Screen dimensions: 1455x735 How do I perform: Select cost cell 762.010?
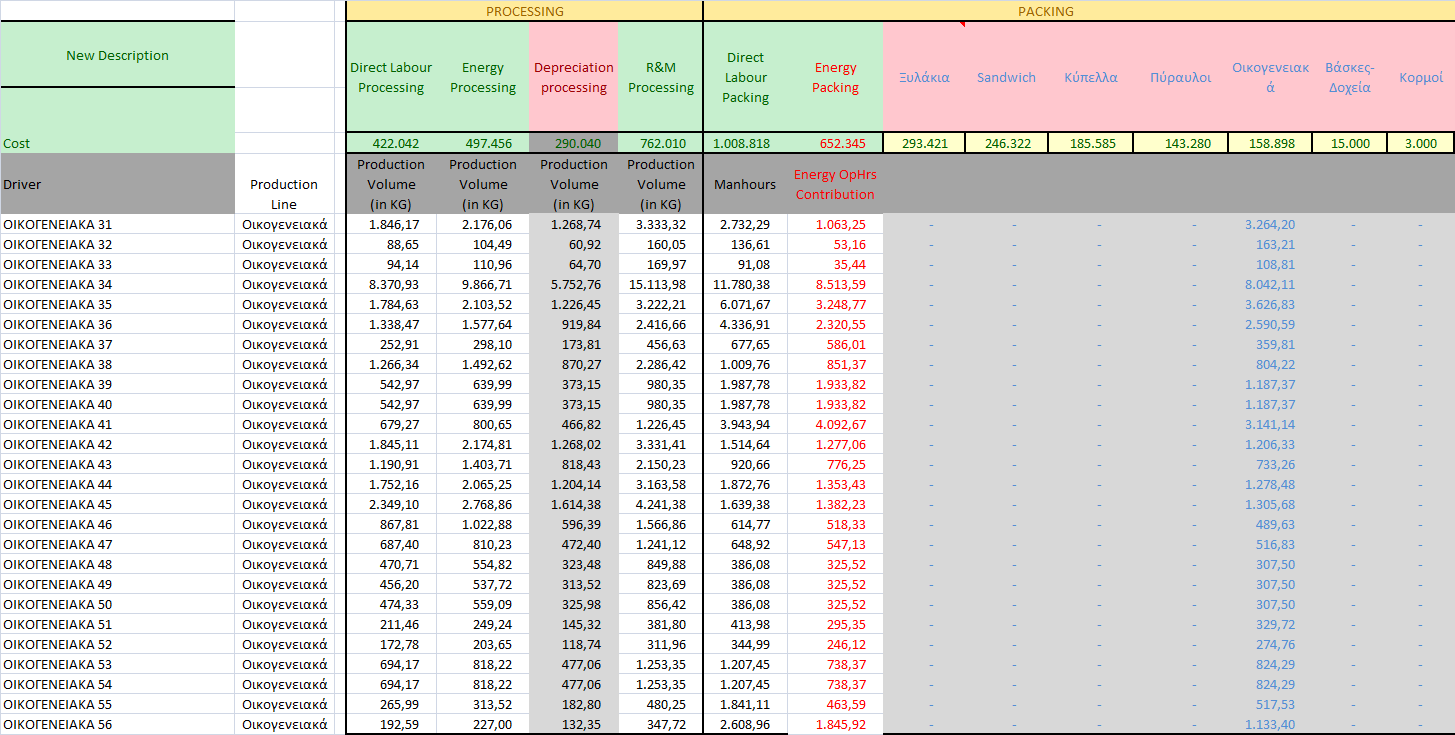tap(661, 143)
